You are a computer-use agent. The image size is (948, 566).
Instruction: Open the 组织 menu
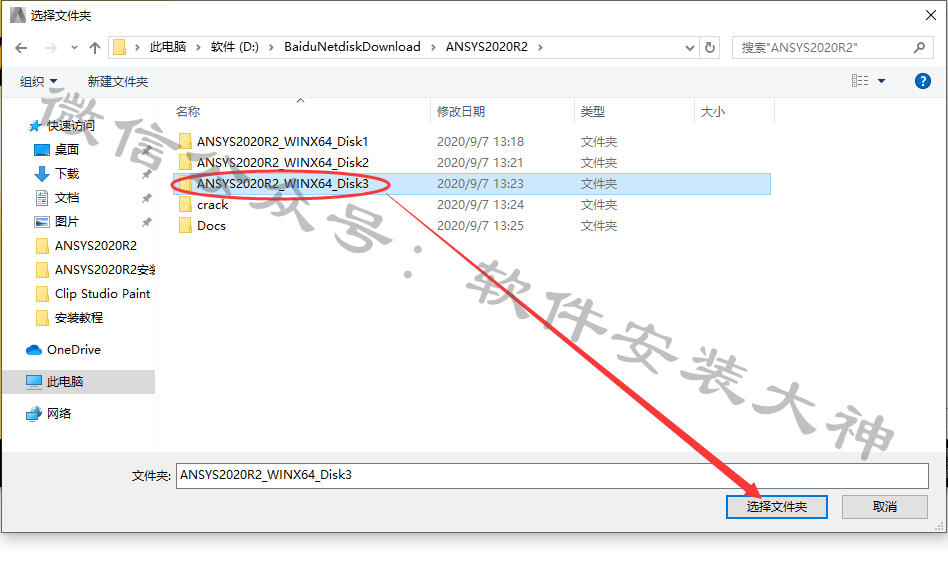coord(38,81)
